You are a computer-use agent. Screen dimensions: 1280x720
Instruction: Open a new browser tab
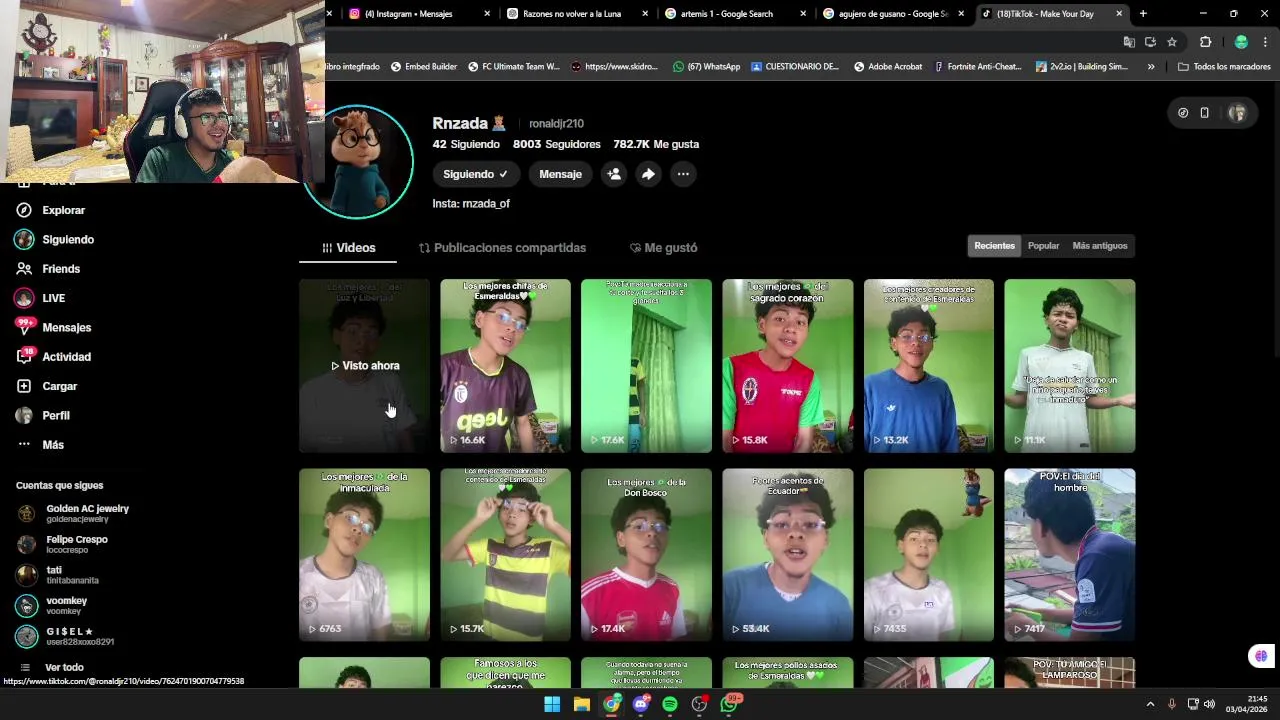pos(1143,14)
